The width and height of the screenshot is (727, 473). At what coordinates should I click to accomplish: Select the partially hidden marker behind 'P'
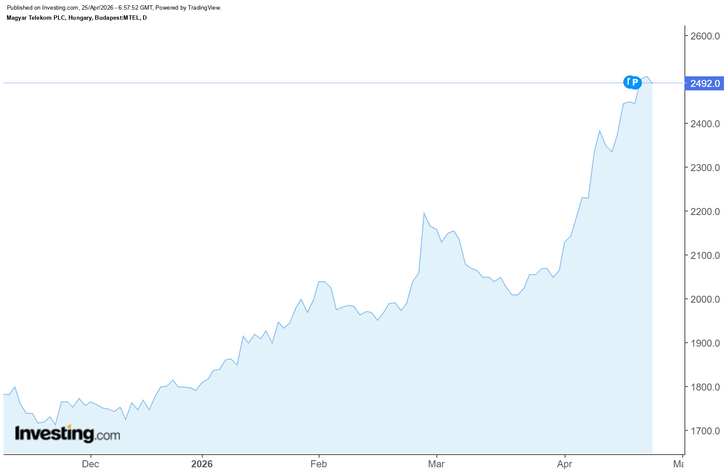(x=627, y=83)
